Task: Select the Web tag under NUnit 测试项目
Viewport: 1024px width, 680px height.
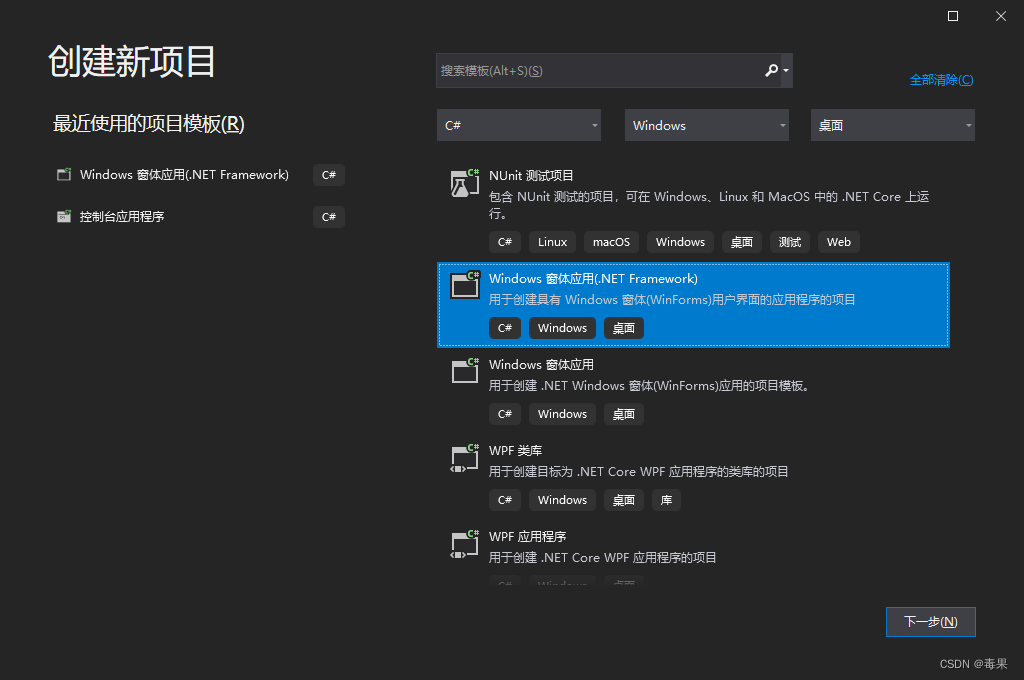Action: pos(838,241)
